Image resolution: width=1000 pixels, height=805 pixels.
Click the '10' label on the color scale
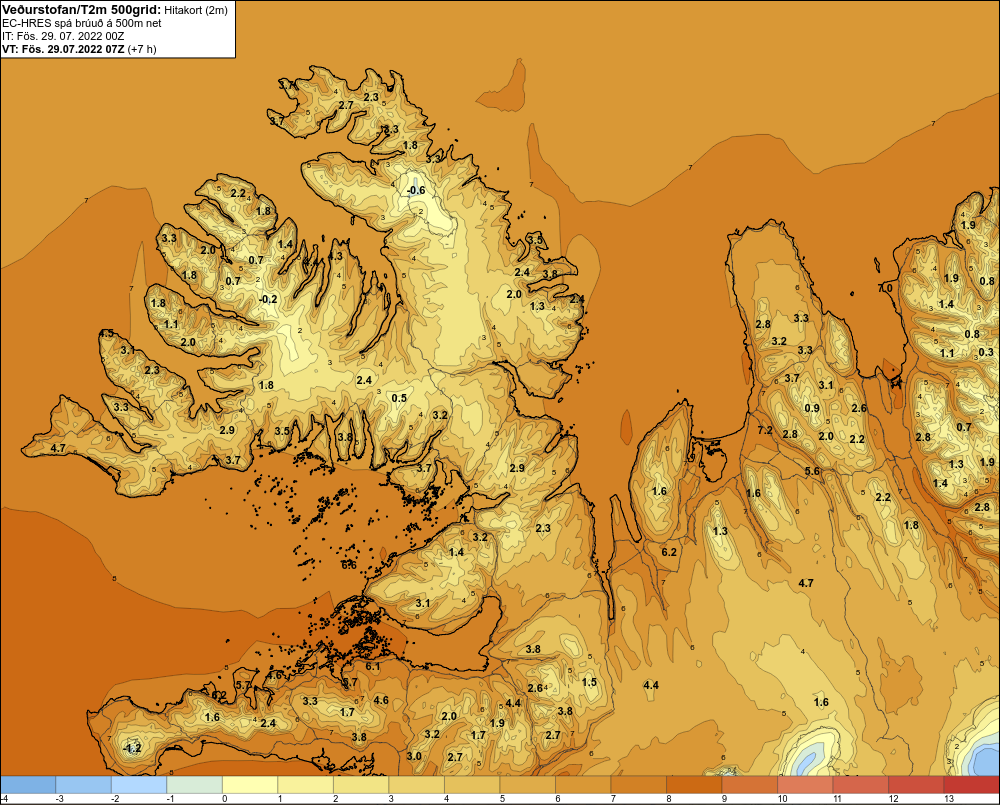tap(782, 799)
